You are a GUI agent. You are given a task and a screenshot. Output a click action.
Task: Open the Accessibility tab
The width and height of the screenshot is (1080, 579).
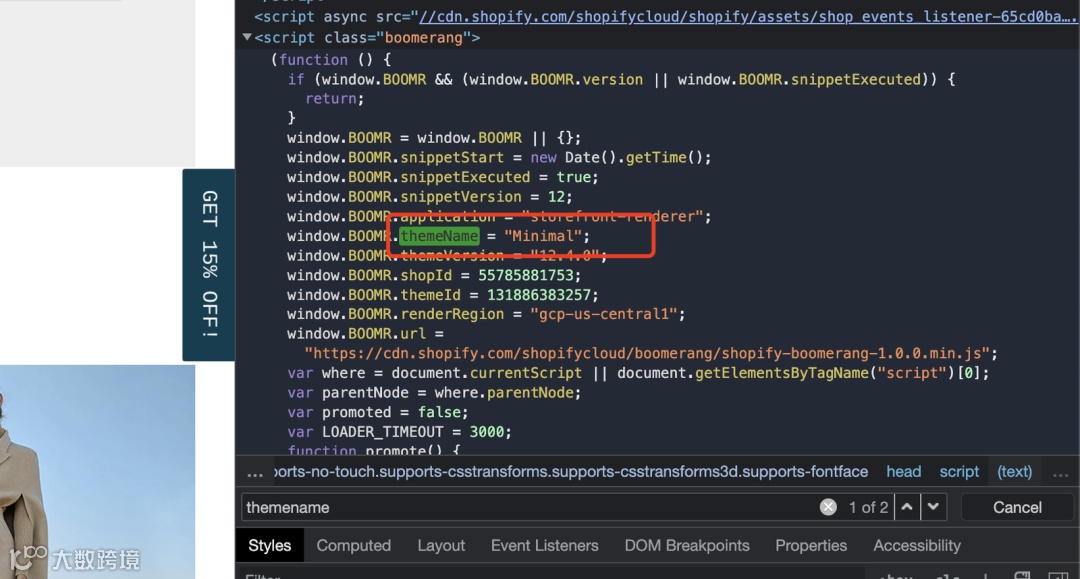917,545
